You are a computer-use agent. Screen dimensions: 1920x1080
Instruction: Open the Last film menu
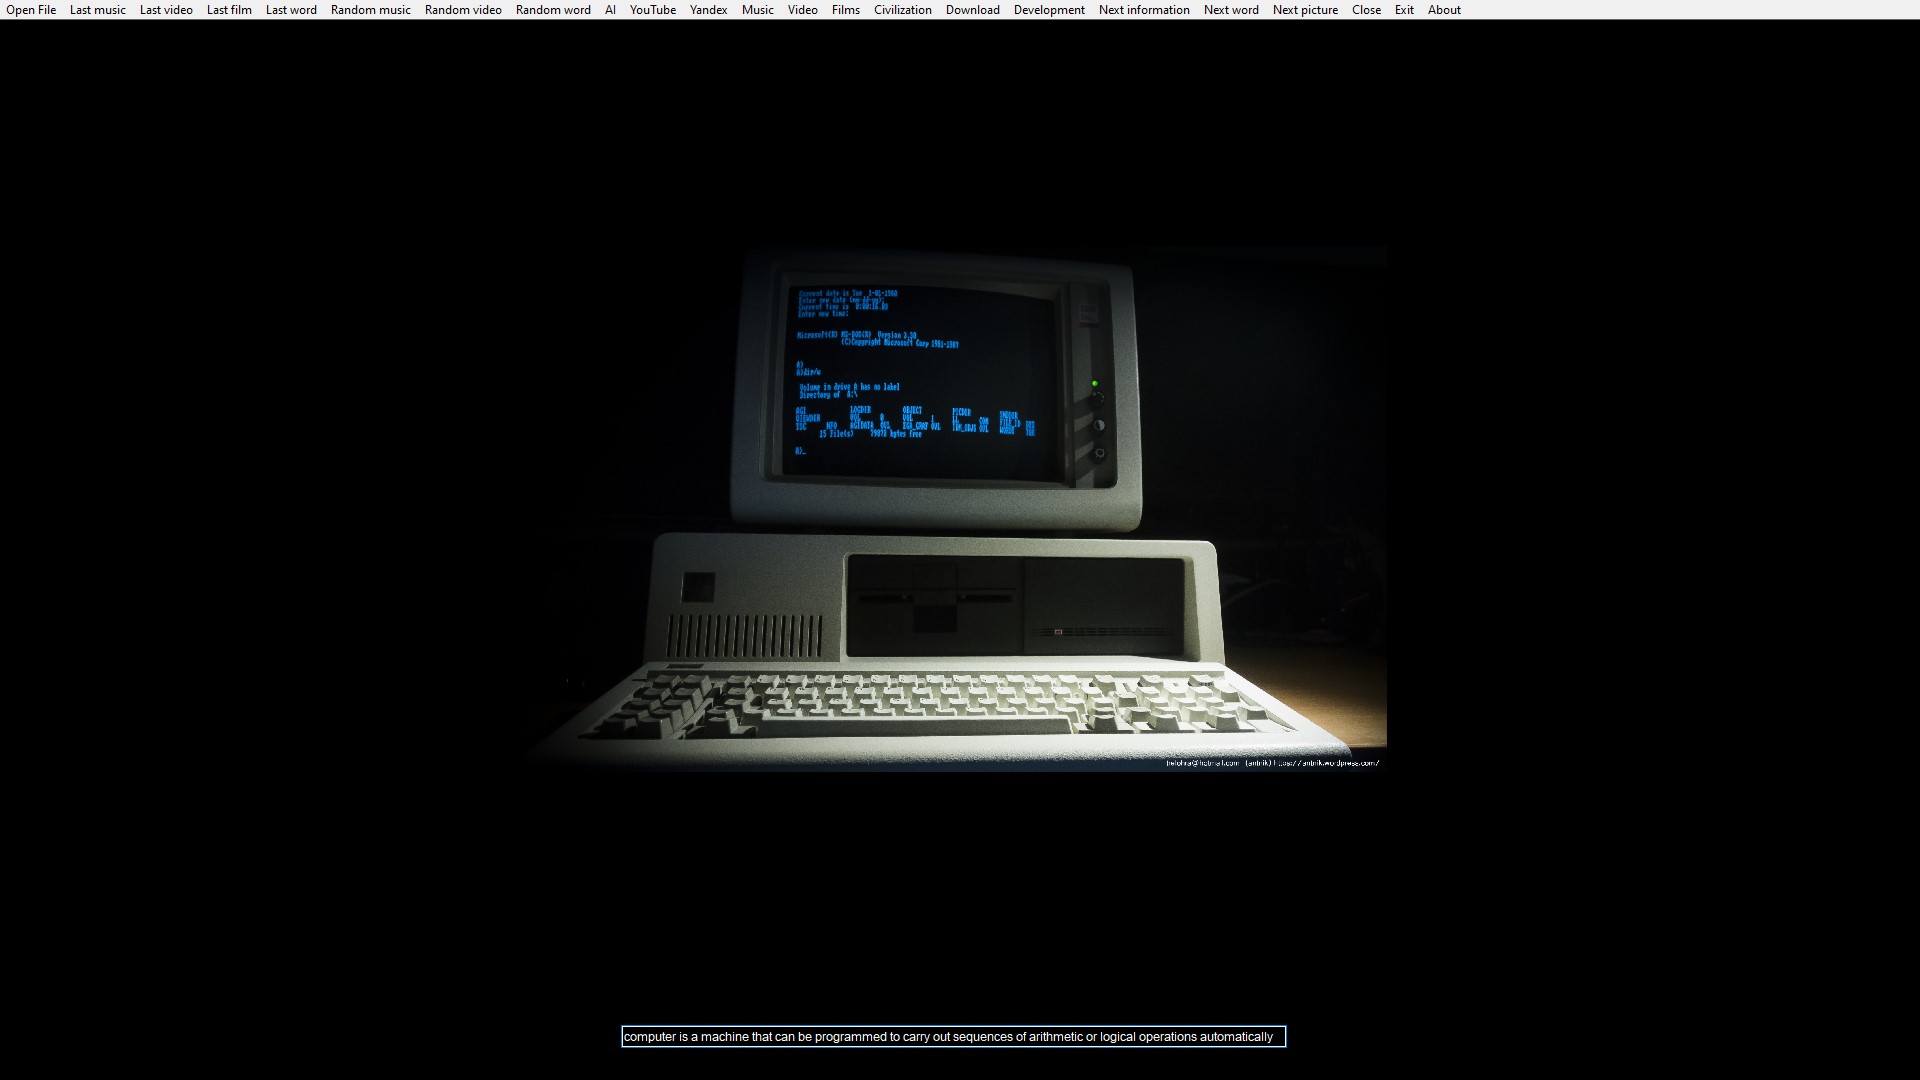(229, 10)
